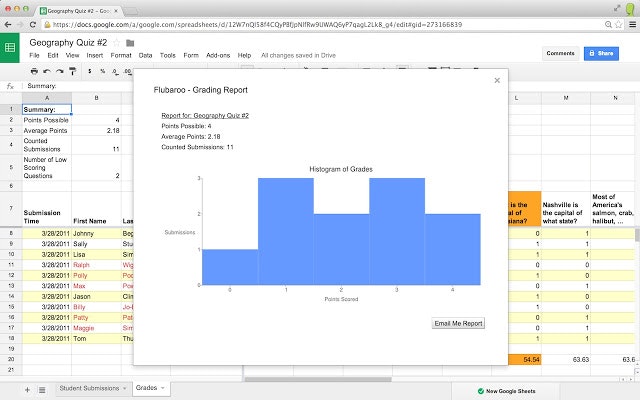Click the blue Share button
The height and width of the screenshot is (400, 640).
pyautogui.click(x=601, y=53)
